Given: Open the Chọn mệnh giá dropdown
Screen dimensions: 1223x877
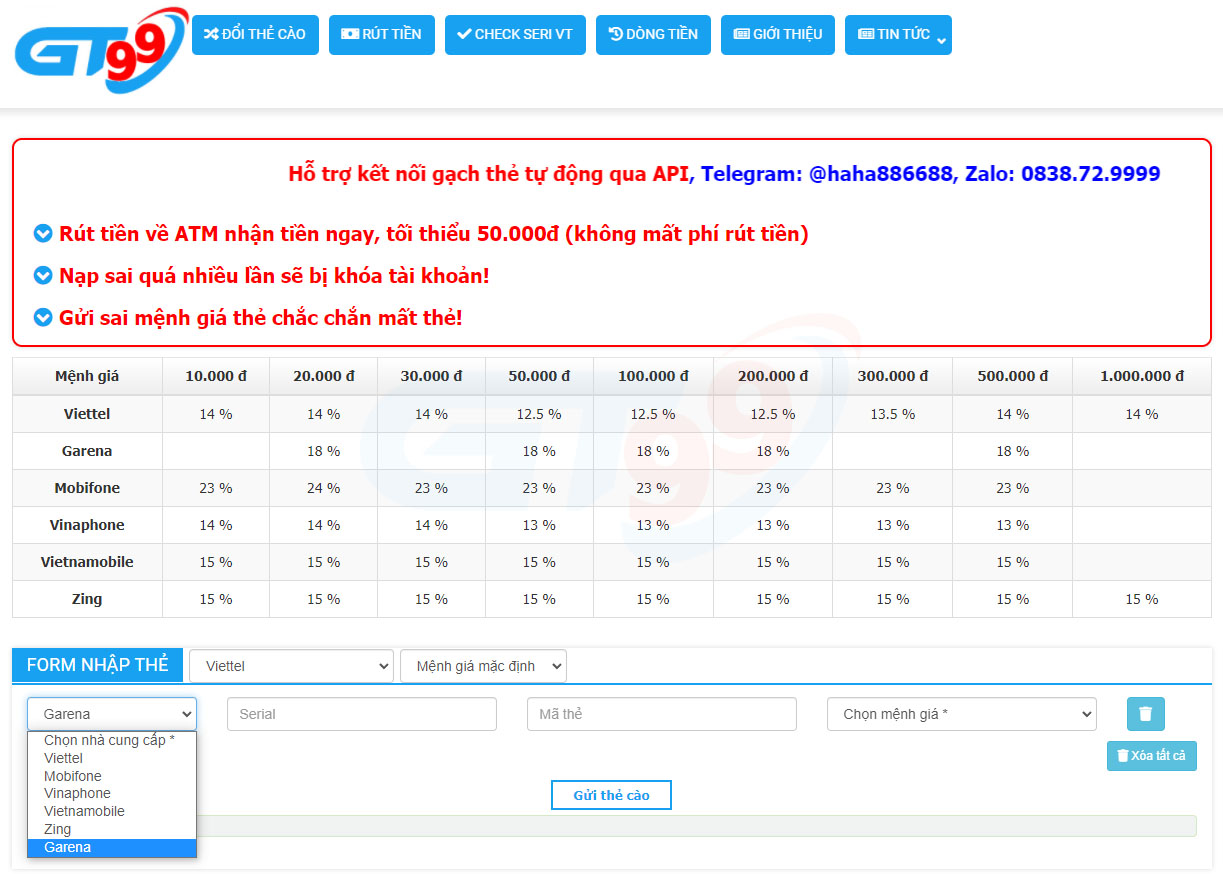Looking at the screenshot, I should [962, 714].
